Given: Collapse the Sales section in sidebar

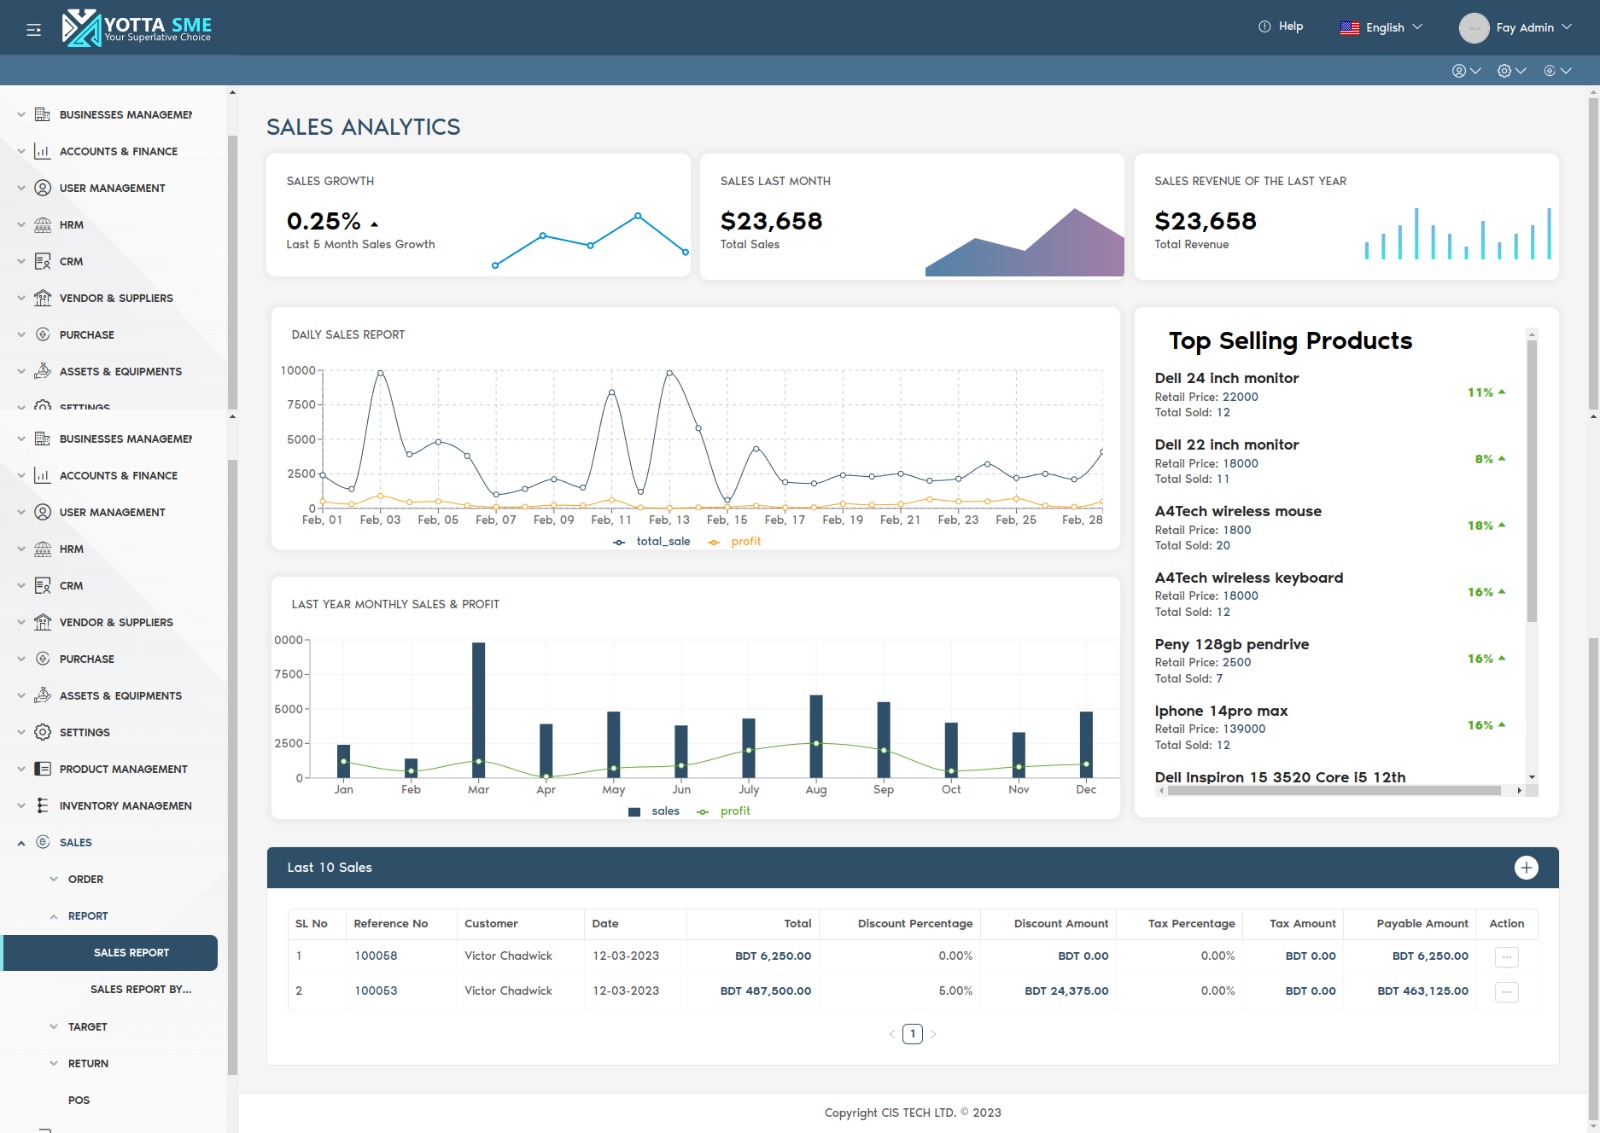Looking at the screenshot, I should click(x=77, y=842).
